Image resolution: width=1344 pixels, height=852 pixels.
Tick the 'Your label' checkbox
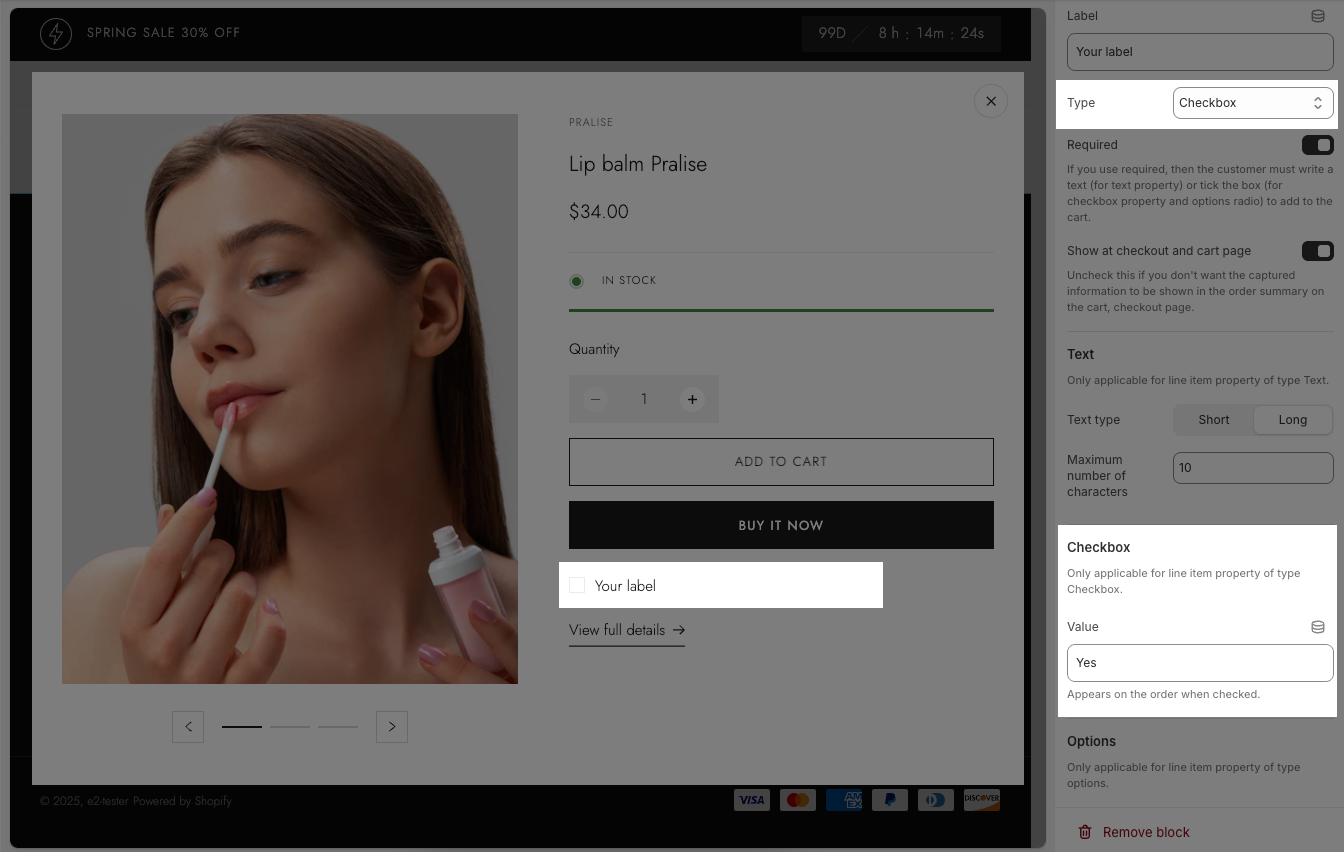pyautogui.click(x=577, y=585)
